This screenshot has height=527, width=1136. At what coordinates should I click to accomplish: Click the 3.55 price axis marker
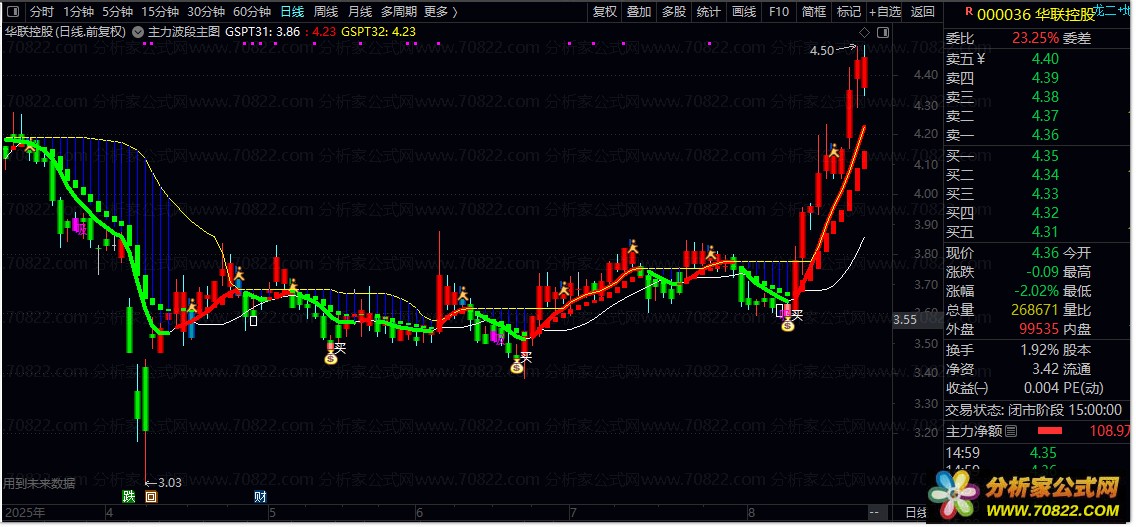tap(906, 319)
